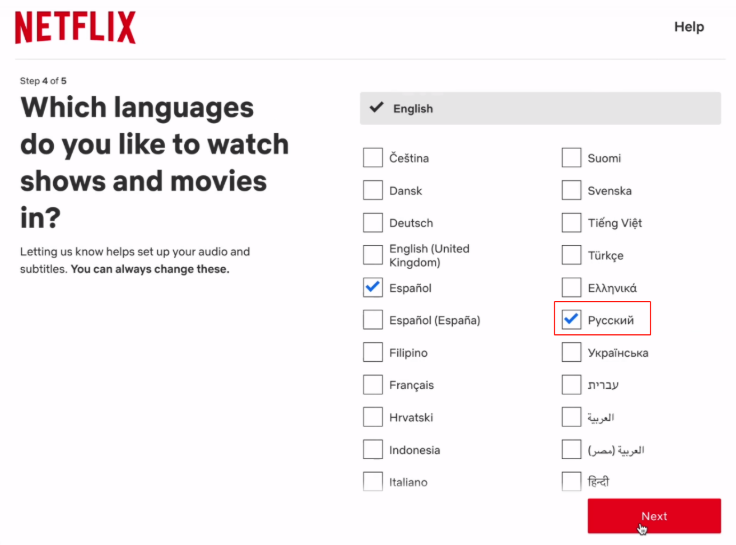The width and height of the screenshot is (736, 545).
Task: Enable the Italiano checkbox
Action: pos(373,482)
